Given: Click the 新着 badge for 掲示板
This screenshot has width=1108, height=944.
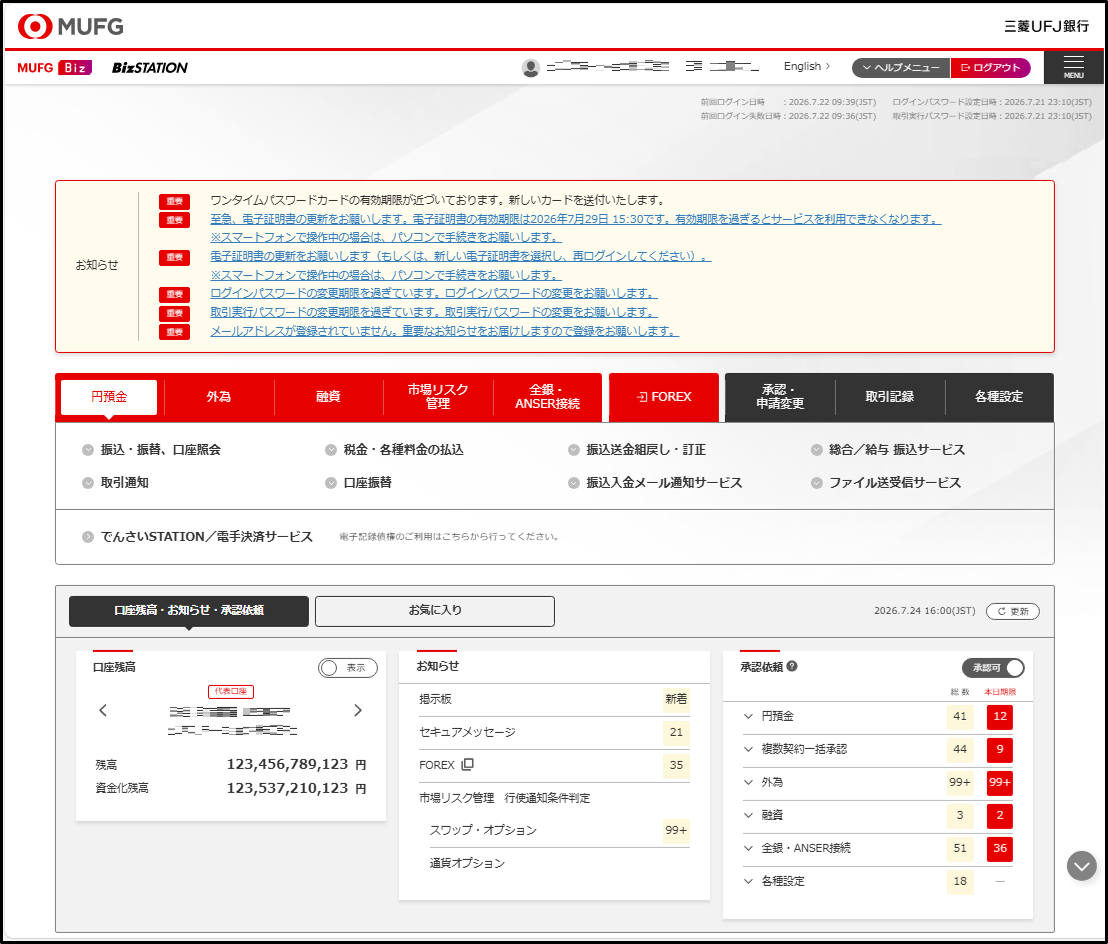Looking at the screenshot, I should click(676, 699).
